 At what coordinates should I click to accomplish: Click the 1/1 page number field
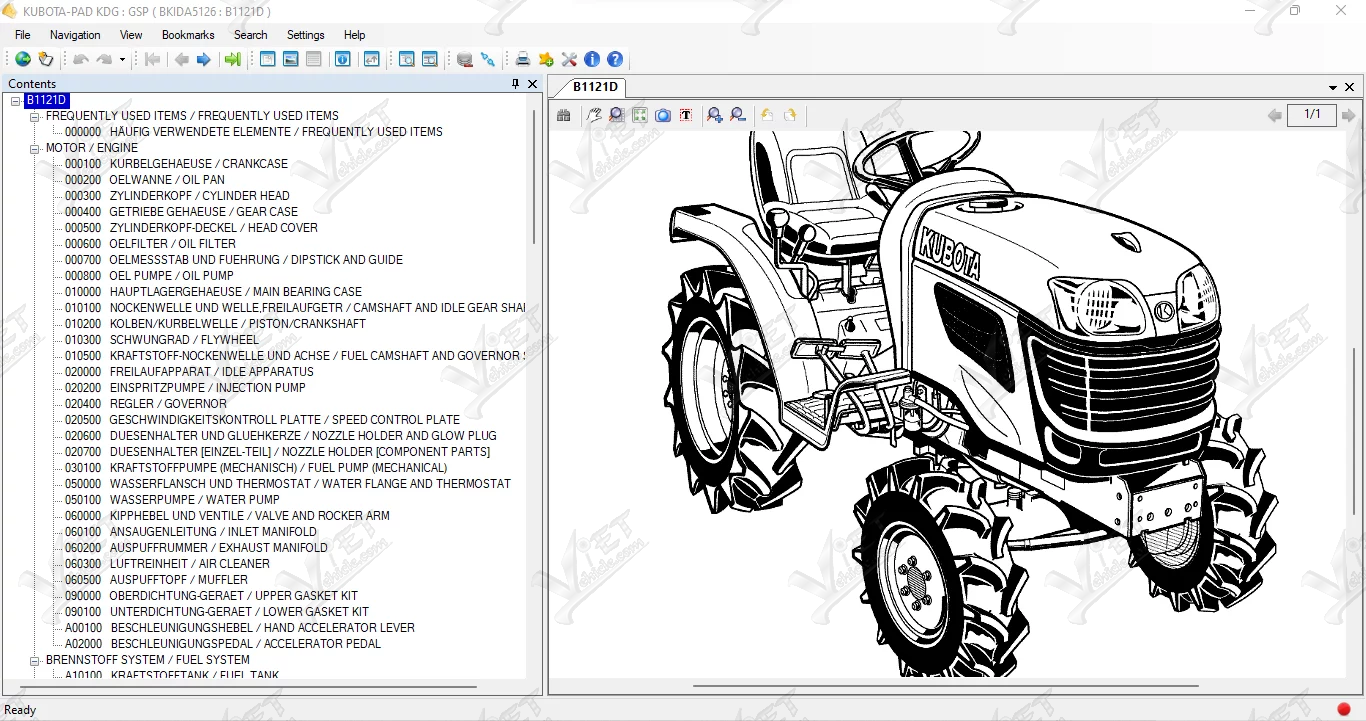pyautogui.click(x=1312, y=115)
